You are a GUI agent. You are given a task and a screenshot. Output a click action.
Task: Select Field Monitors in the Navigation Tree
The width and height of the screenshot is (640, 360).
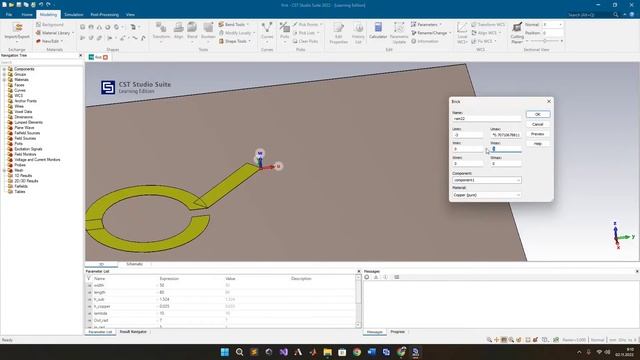[x=25, y=154]
